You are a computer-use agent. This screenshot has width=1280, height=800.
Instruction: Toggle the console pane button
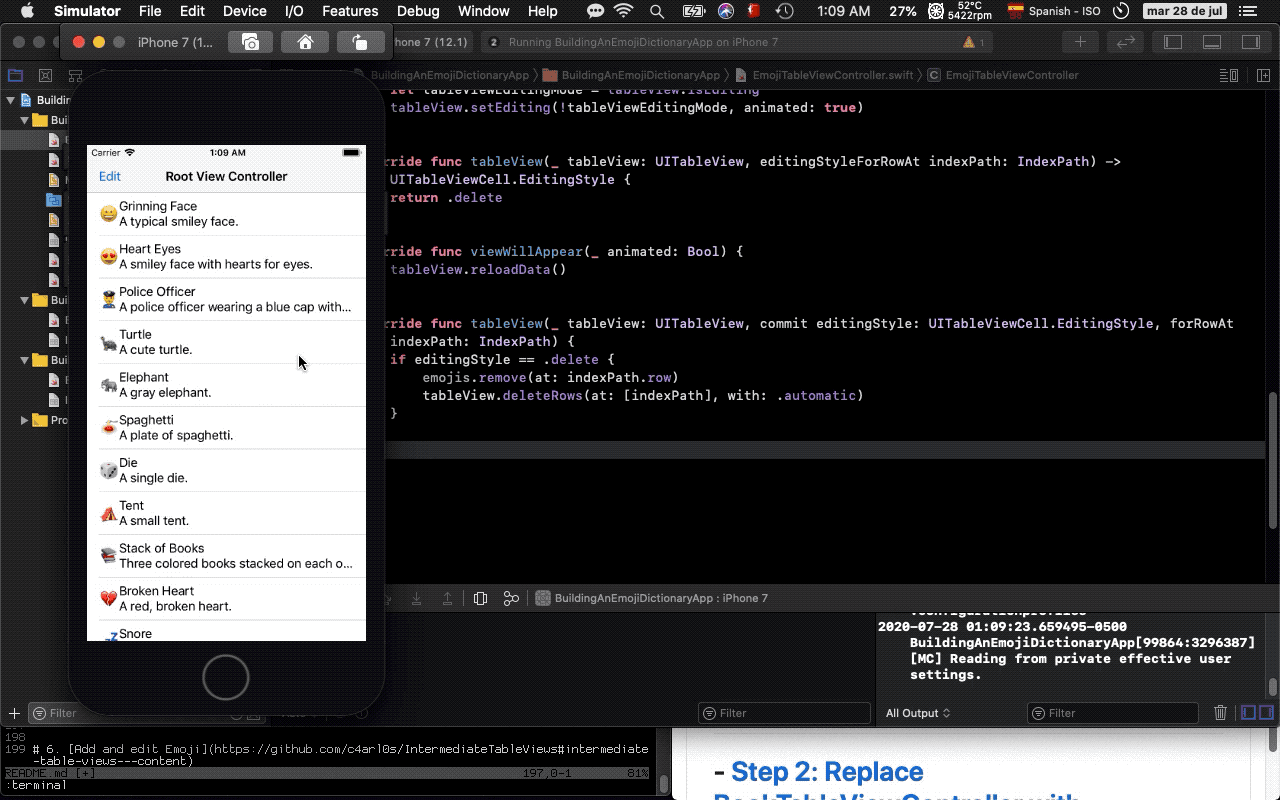tap(1264, 713)
